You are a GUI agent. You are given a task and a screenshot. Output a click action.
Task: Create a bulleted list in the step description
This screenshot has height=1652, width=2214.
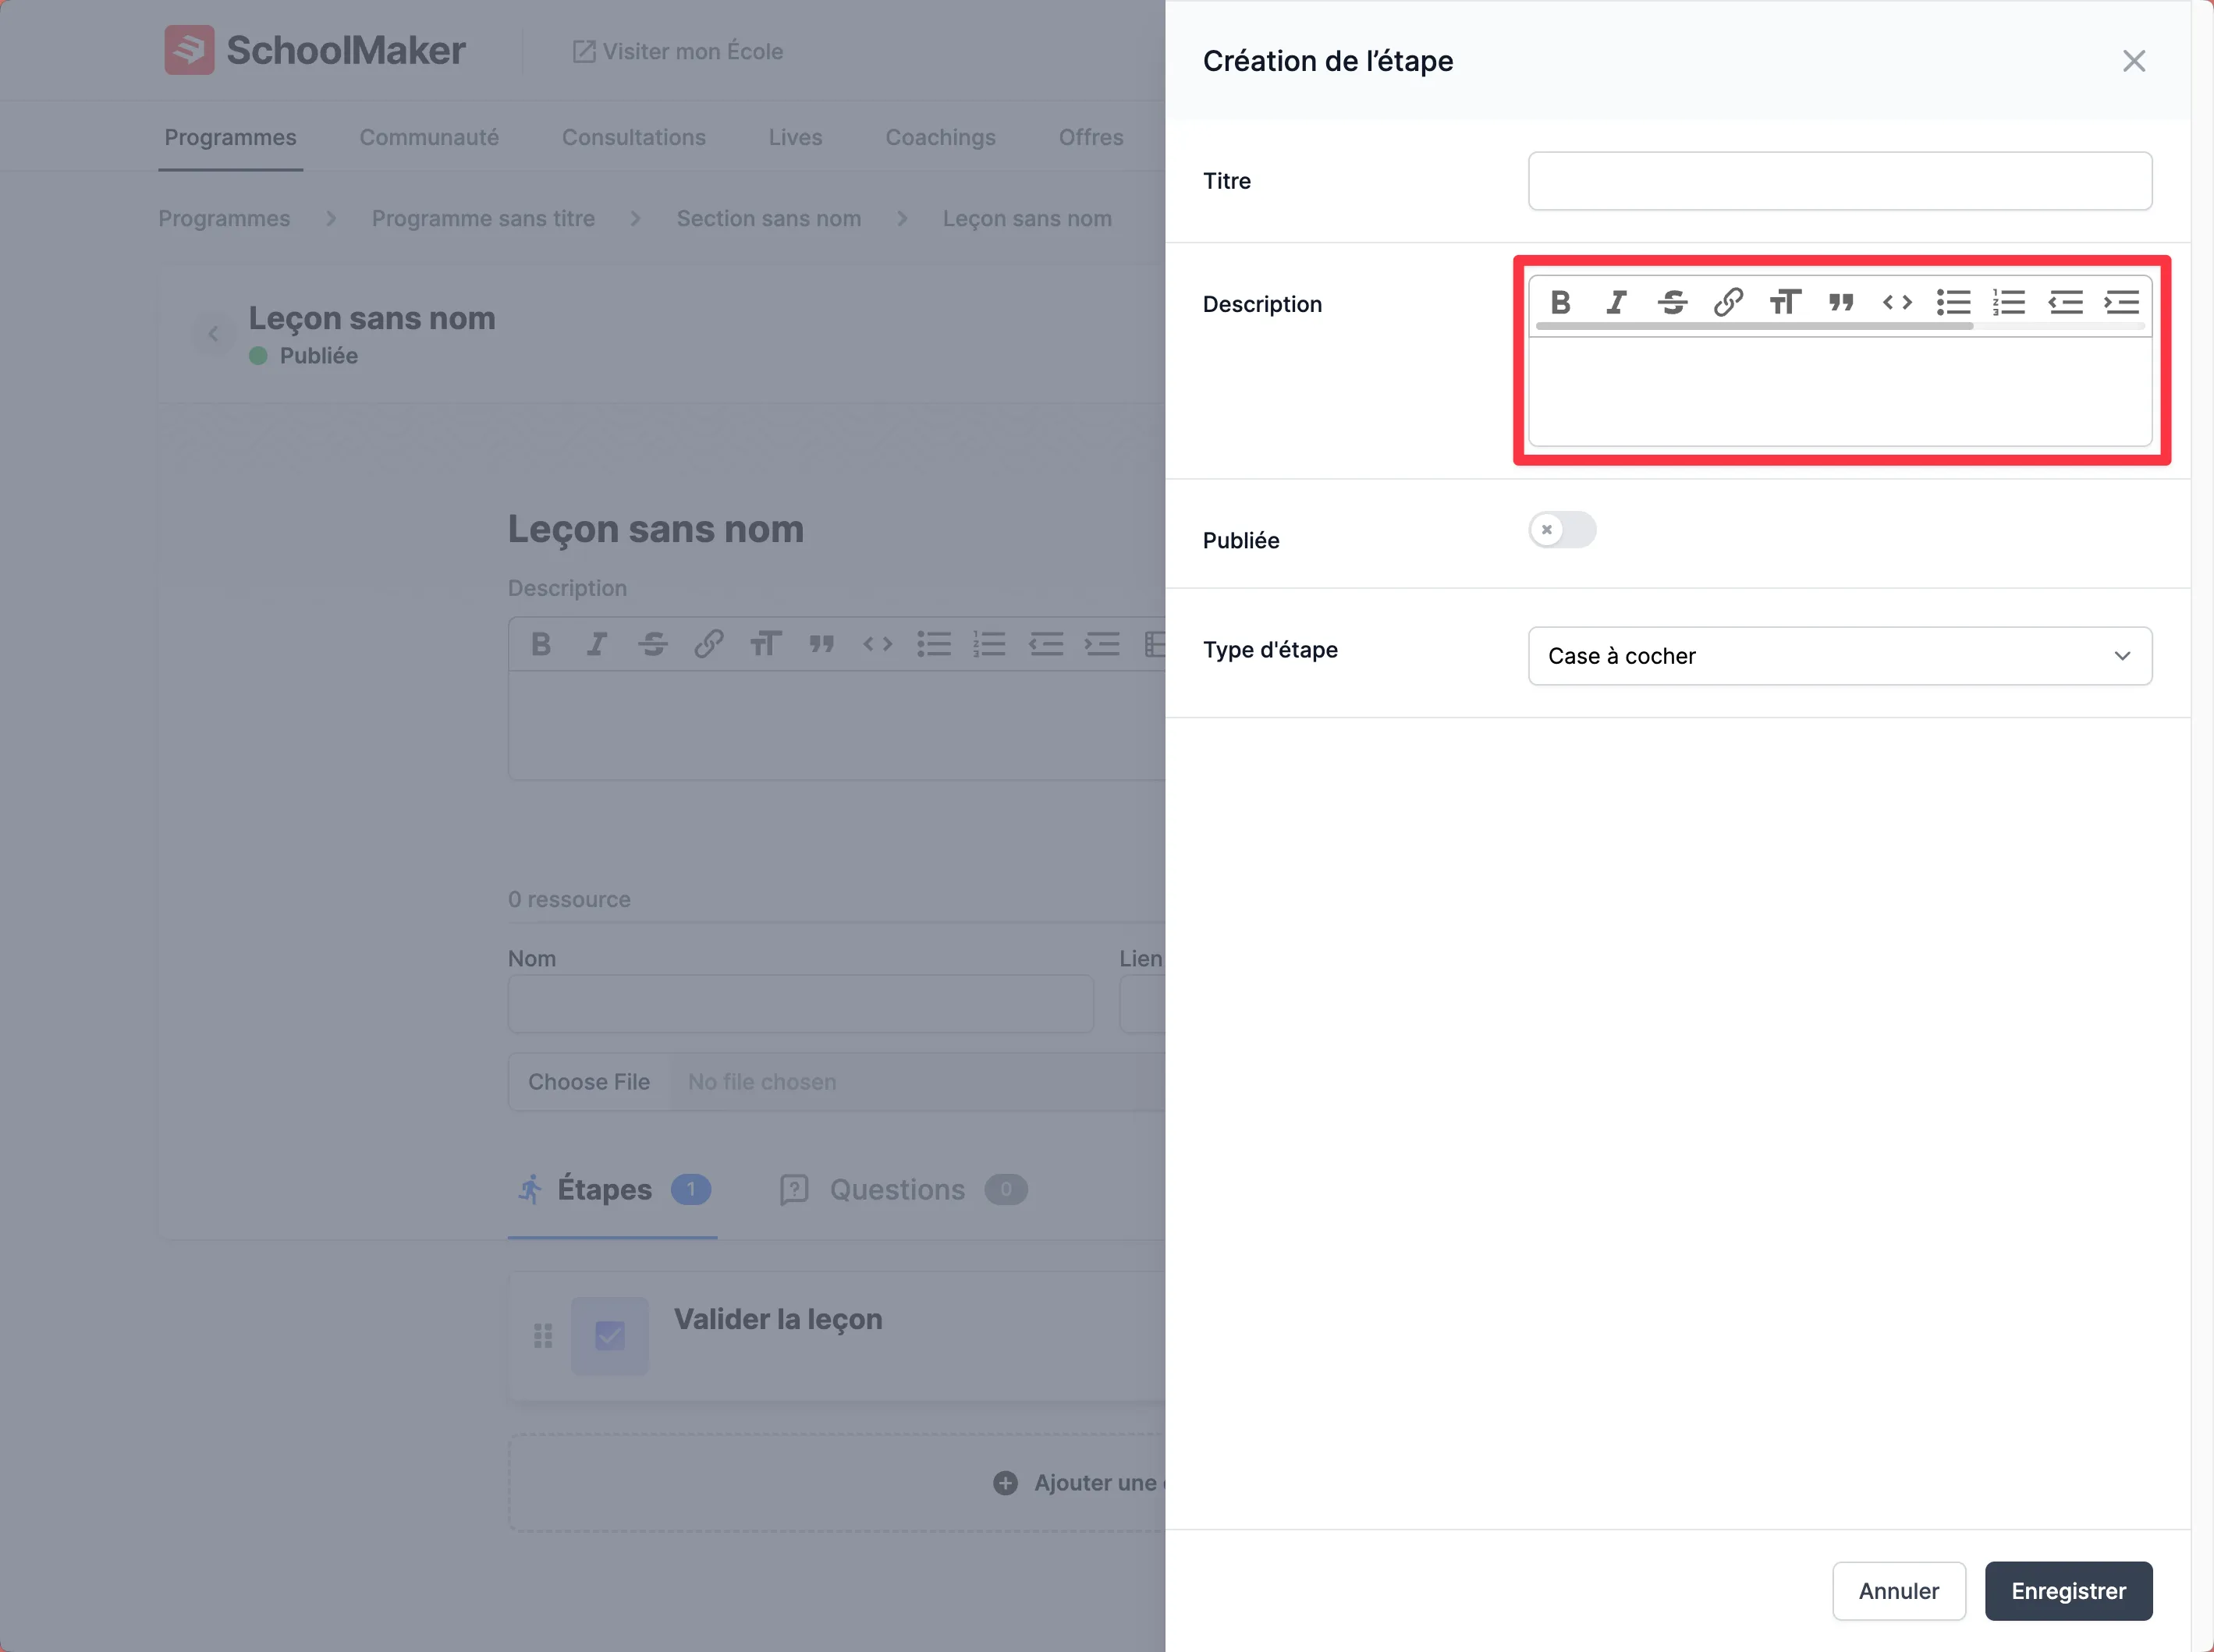tap(1953, 302)
